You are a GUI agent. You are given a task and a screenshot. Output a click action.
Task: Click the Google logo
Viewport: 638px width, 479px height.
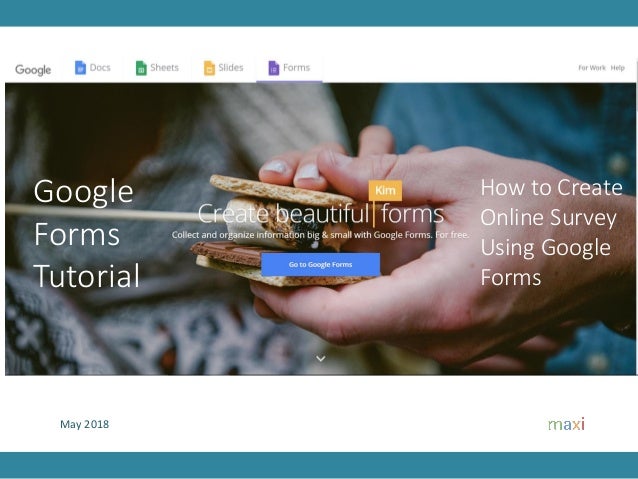point(33,70)
